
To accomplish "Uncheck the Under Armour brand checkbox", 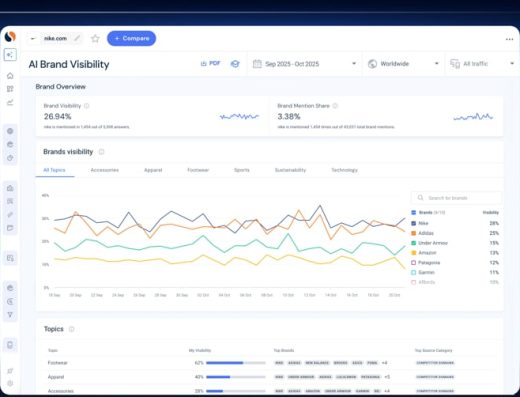I will click(x=414, y=243).
